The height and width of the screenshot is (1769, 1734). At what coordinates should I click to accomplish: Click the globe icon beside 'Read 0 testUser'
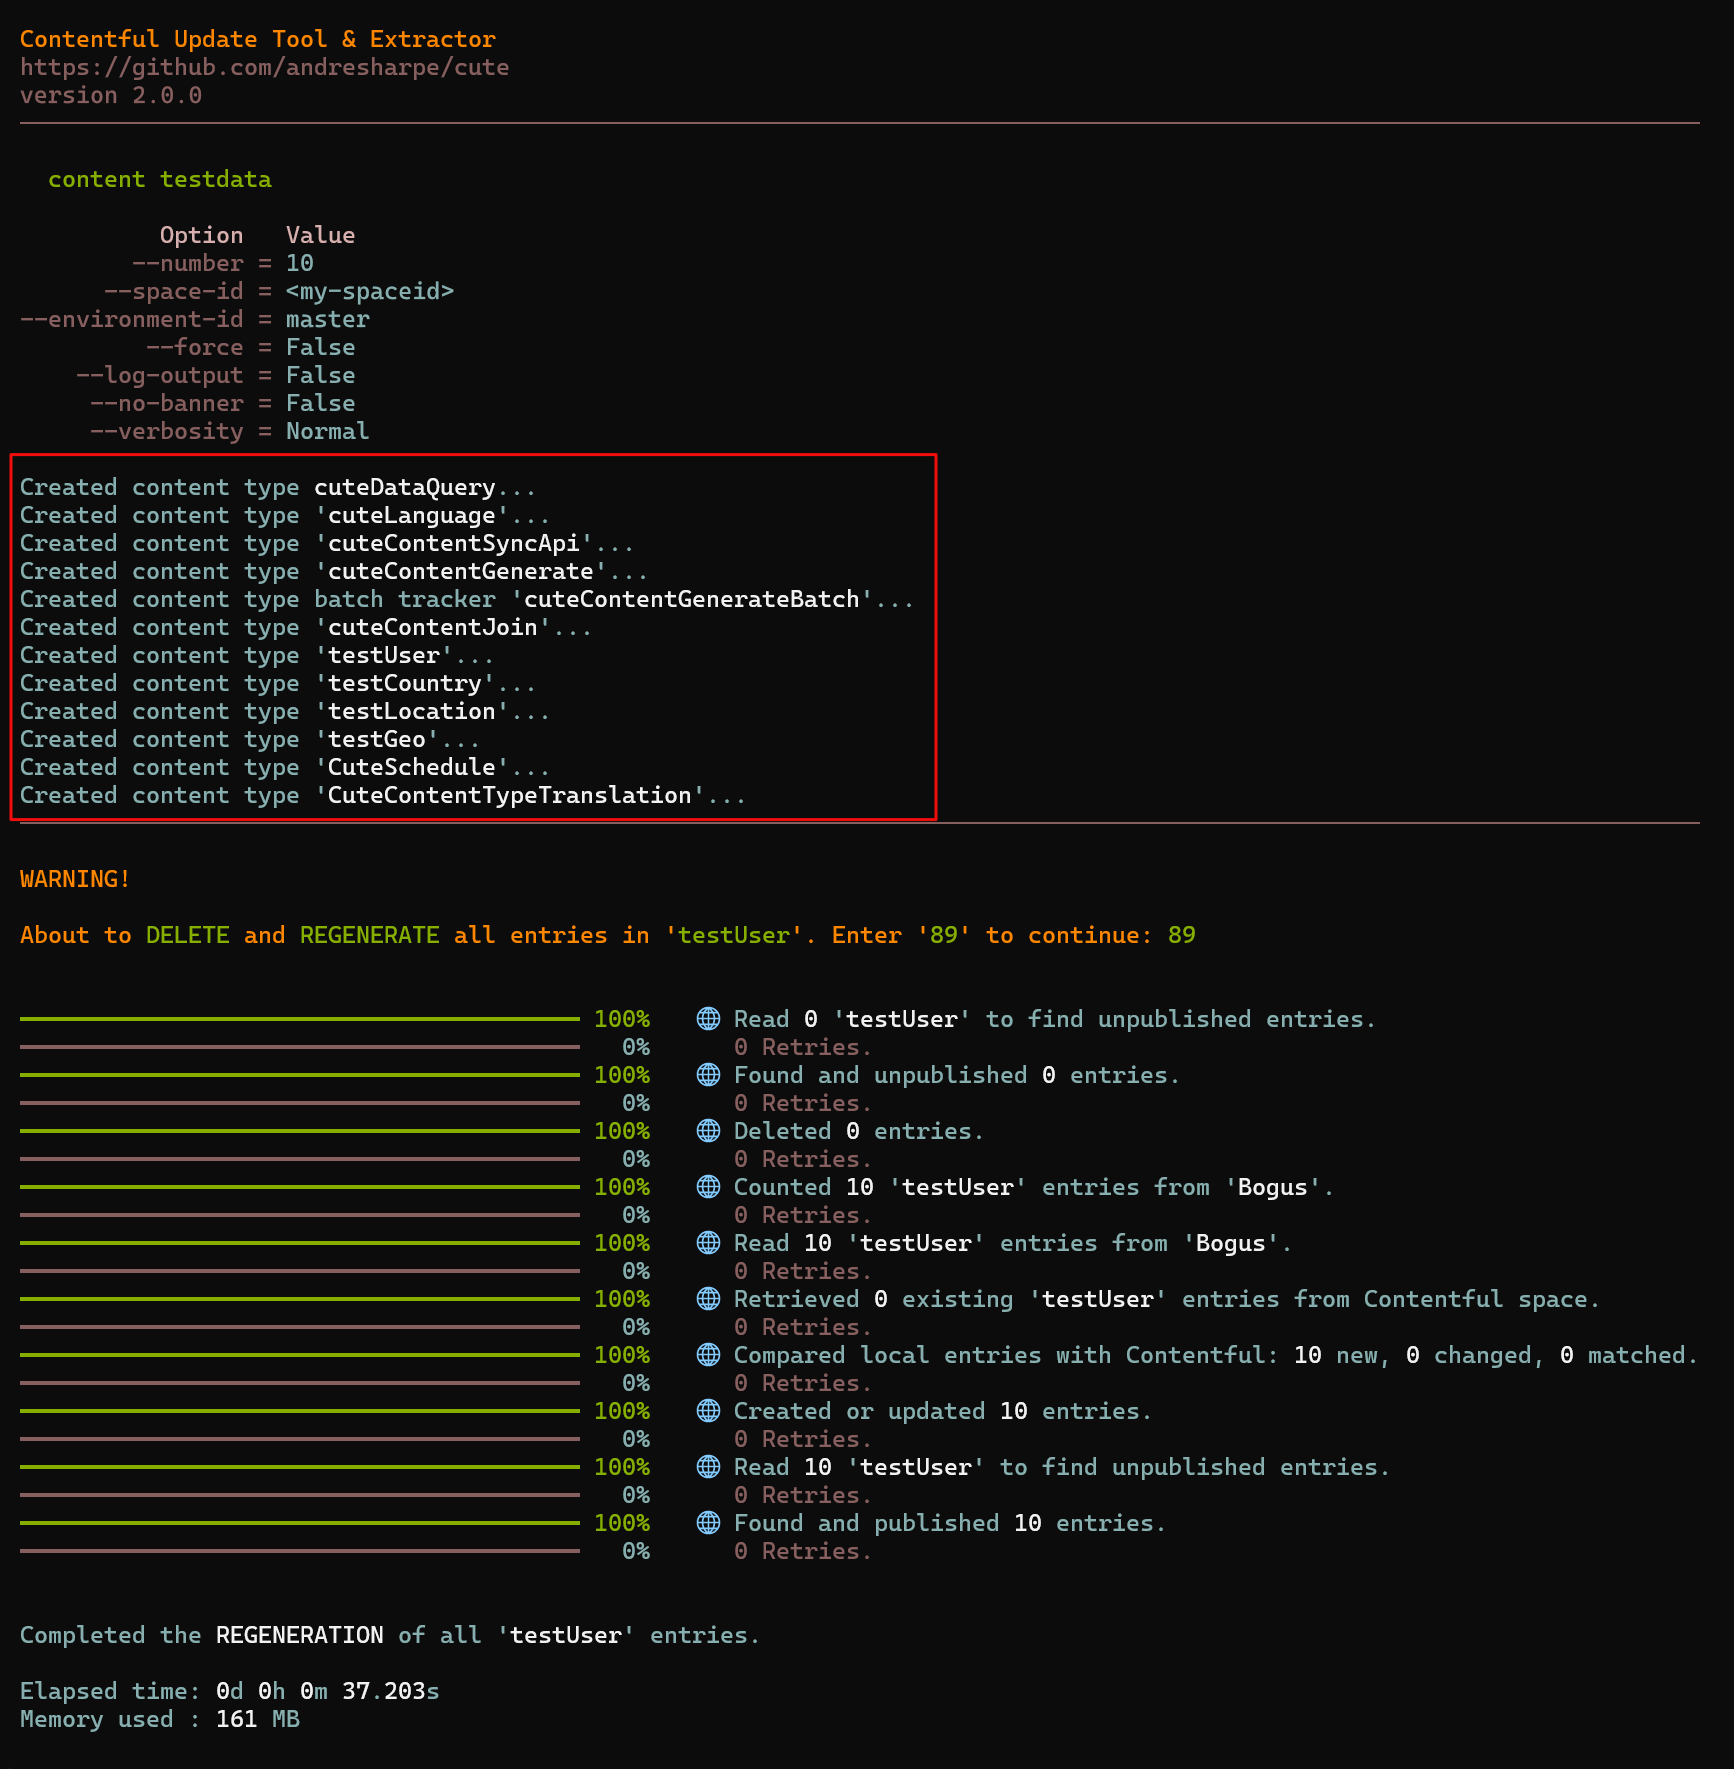(x=708, y=1019)
